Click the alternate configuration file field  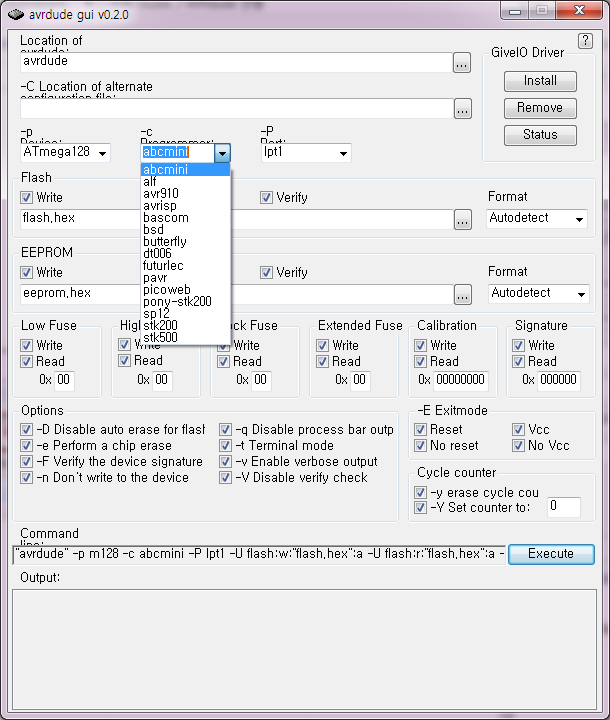click(x=236, y=108)
